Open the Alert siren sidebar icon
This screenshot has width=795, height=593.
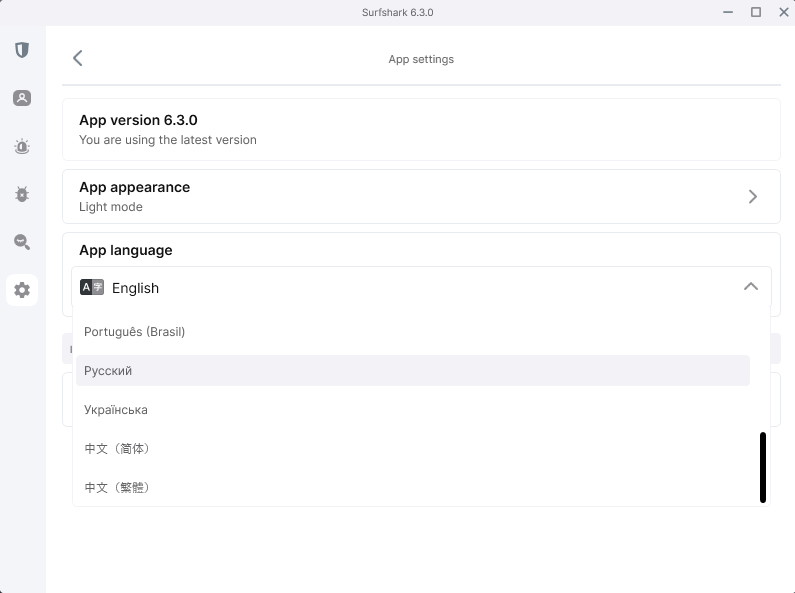tap(22, 147)
